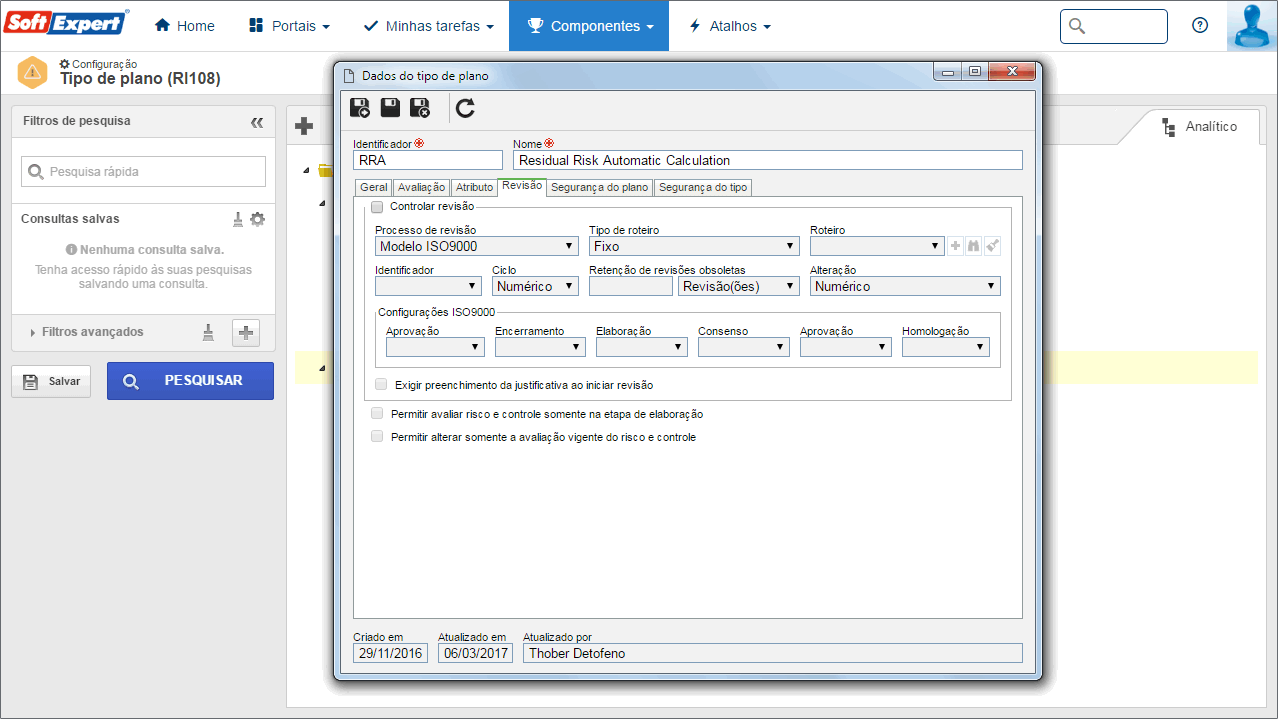Click the Save floppy disk icon

tap(390, 108)
